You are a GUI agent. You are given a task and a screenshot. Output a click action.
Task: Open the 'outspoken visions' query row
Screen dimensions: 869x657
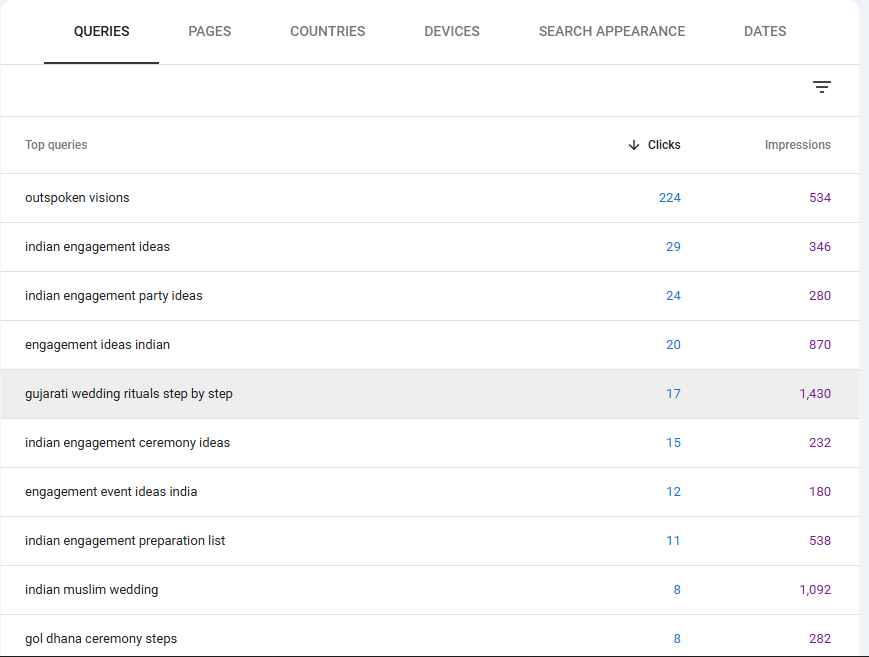(77, 198)
